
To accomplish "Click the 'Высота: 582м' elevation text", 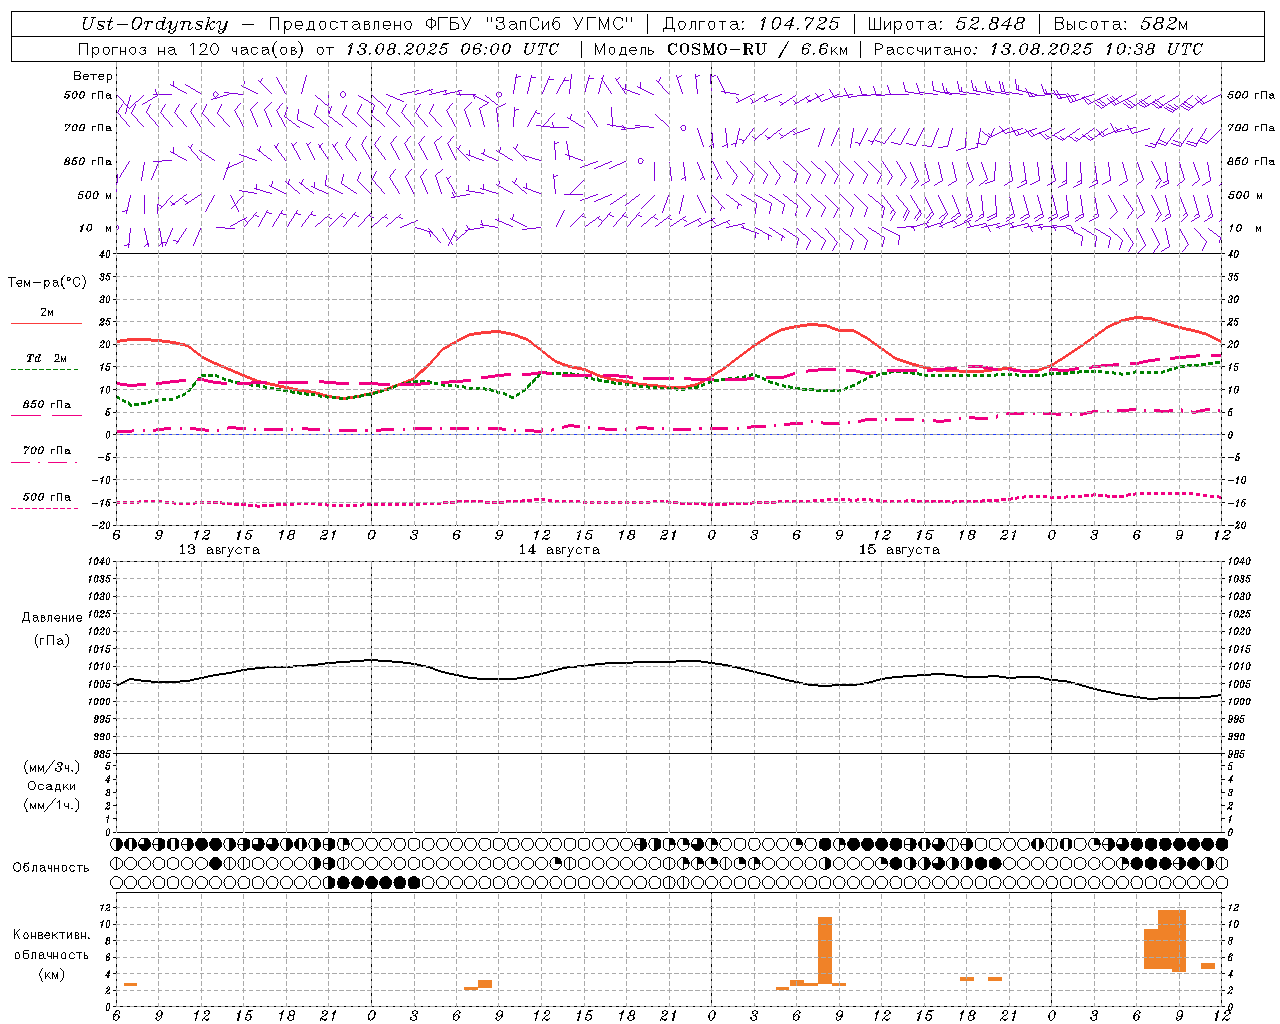I will pos(1121,25).
